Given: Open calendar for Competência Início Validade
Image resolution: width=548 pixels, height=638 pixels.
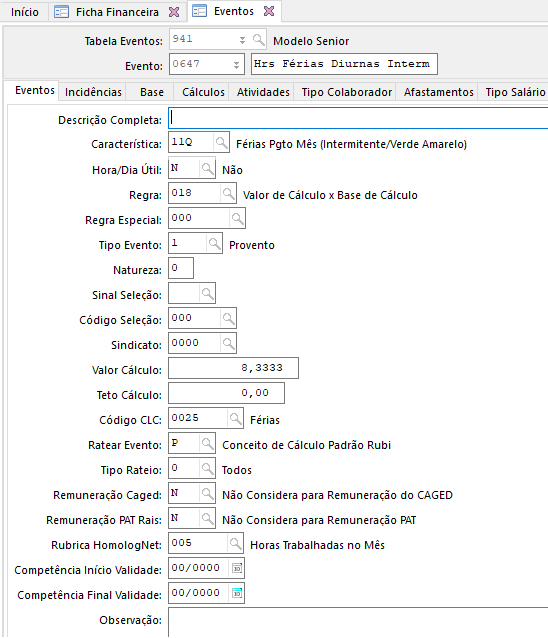Looking at the screenshot, I should coord(237,568).
